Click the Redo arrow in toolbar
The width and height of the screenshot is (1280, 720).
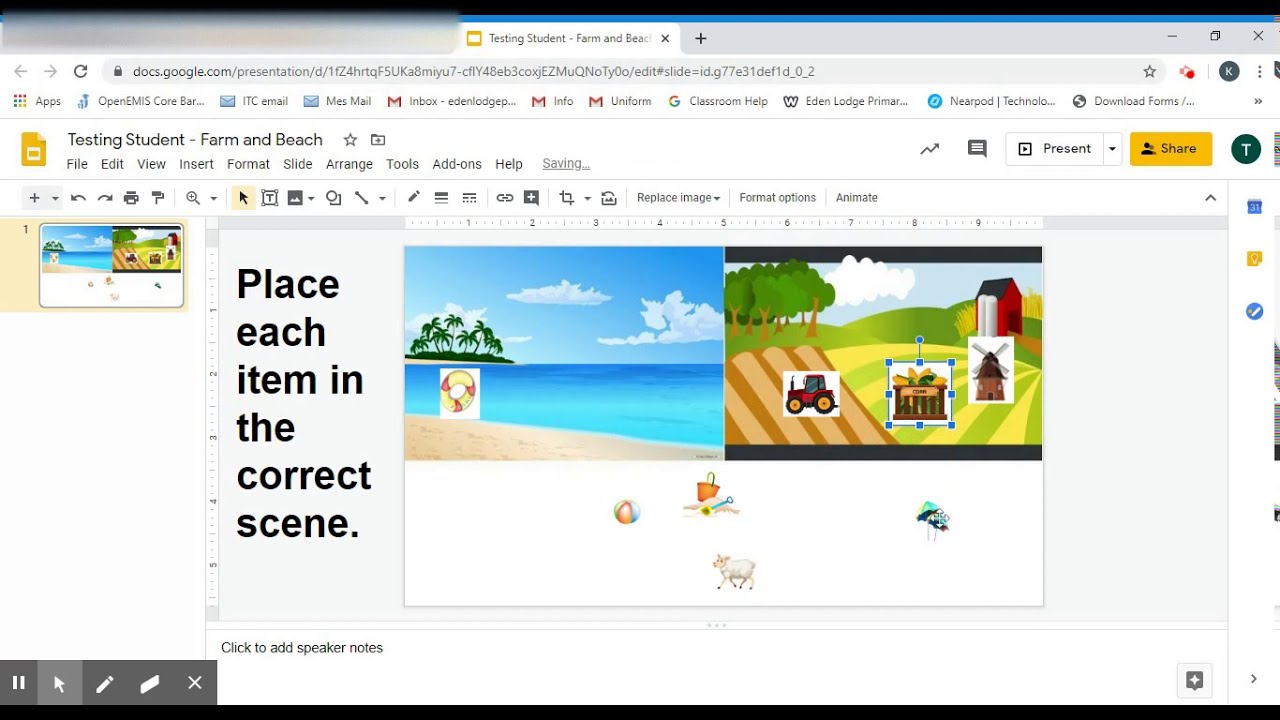pos(105,198)
